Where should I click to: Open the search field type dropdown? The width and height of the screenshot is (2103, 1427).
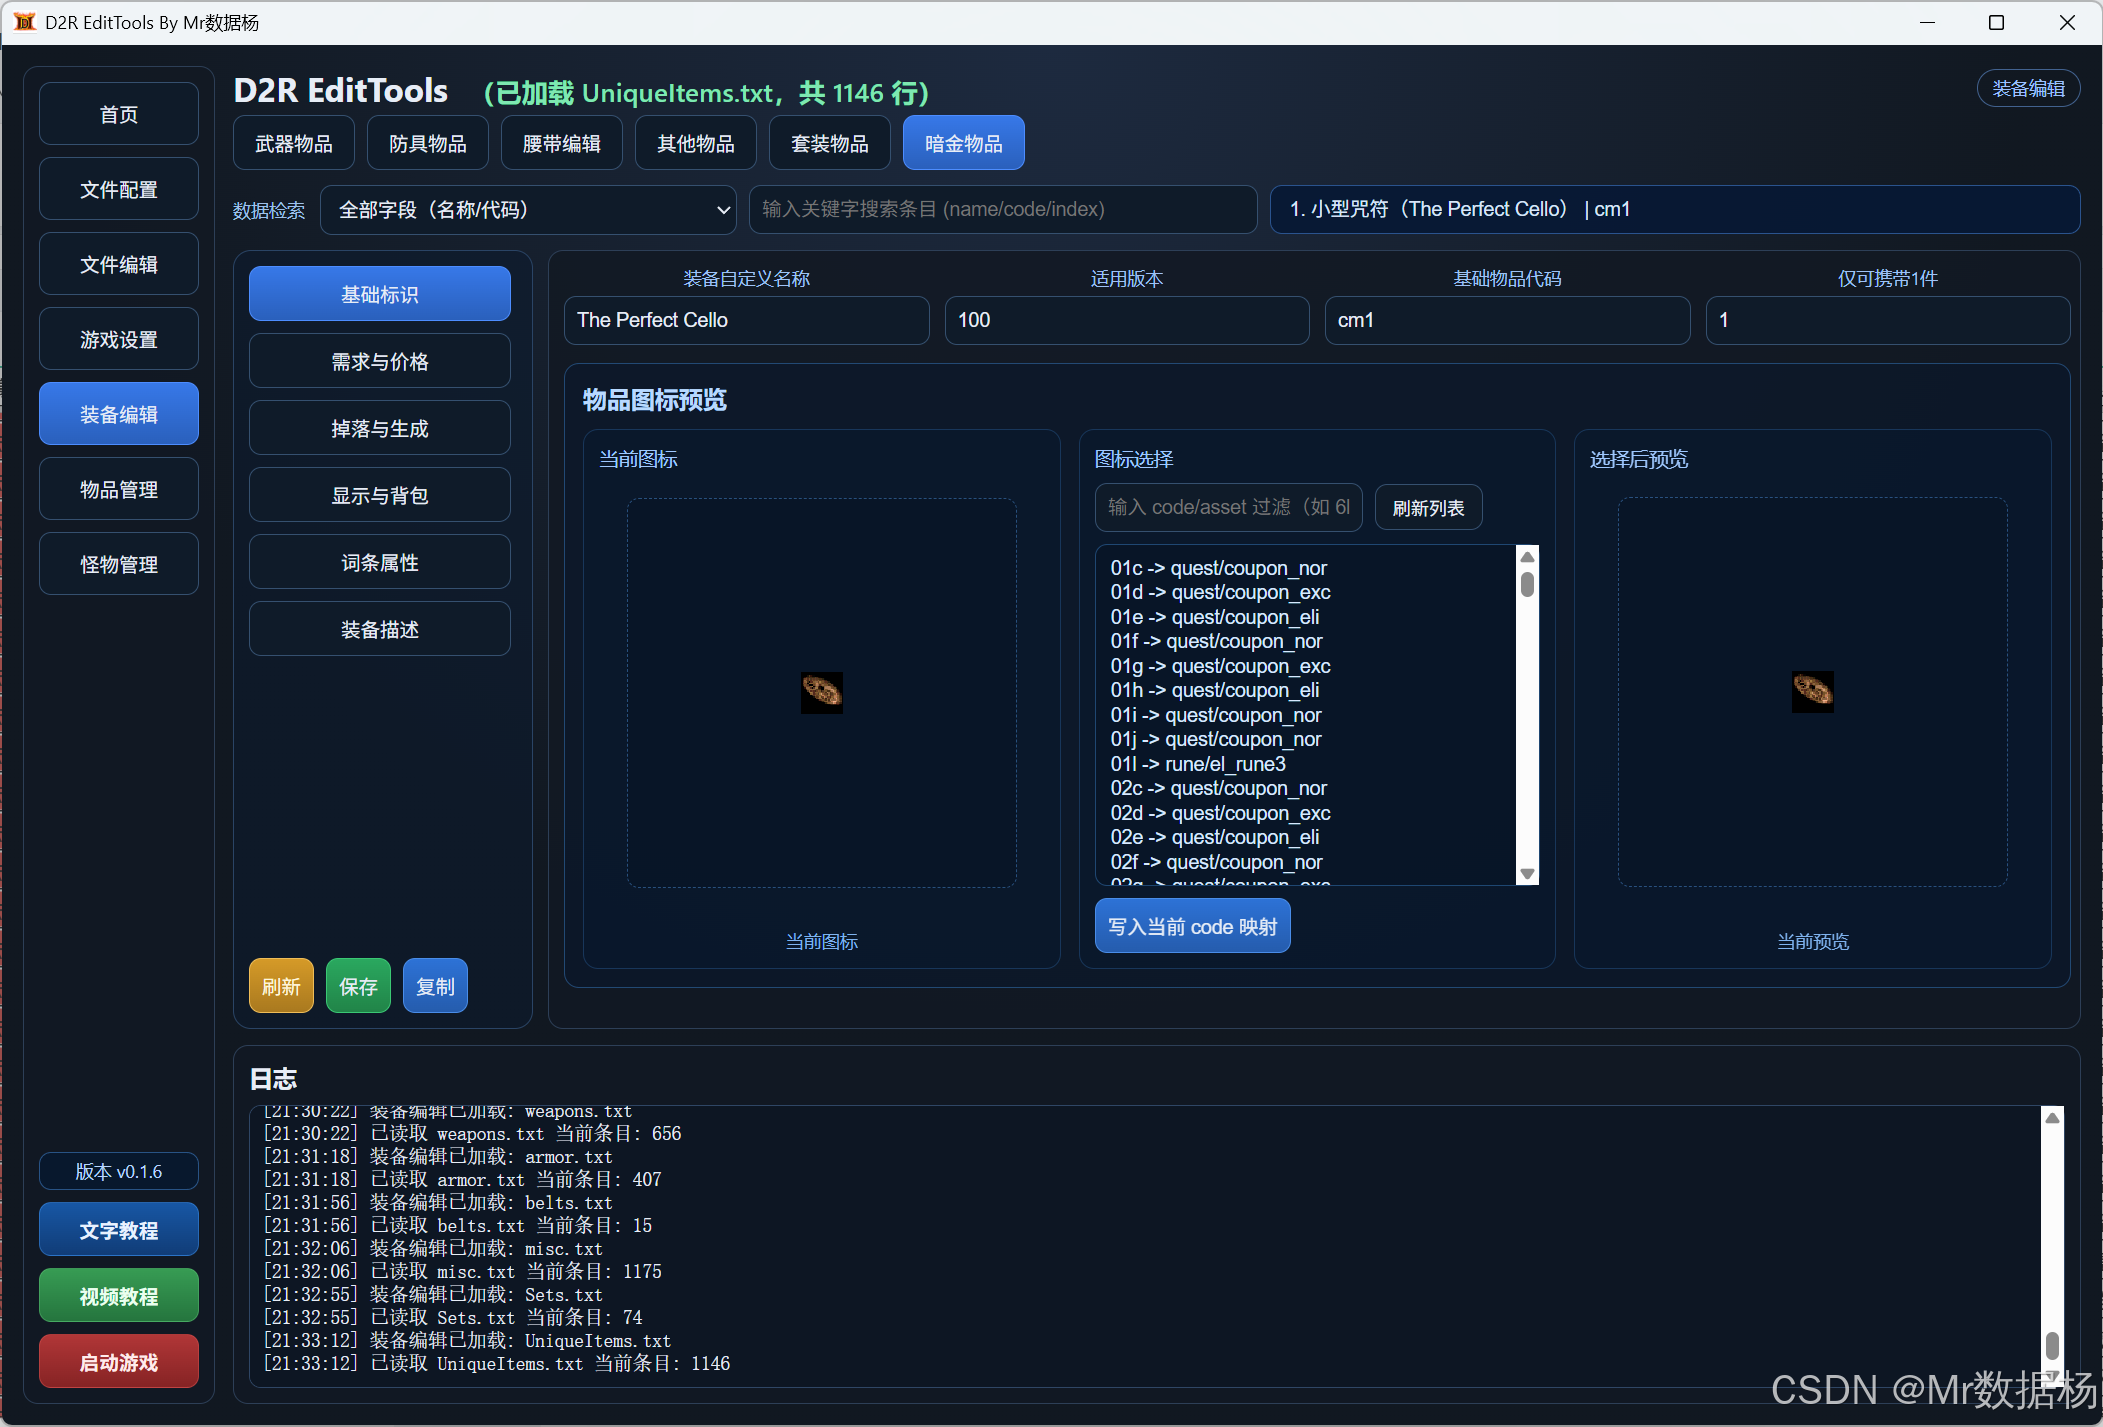point(528,210)
